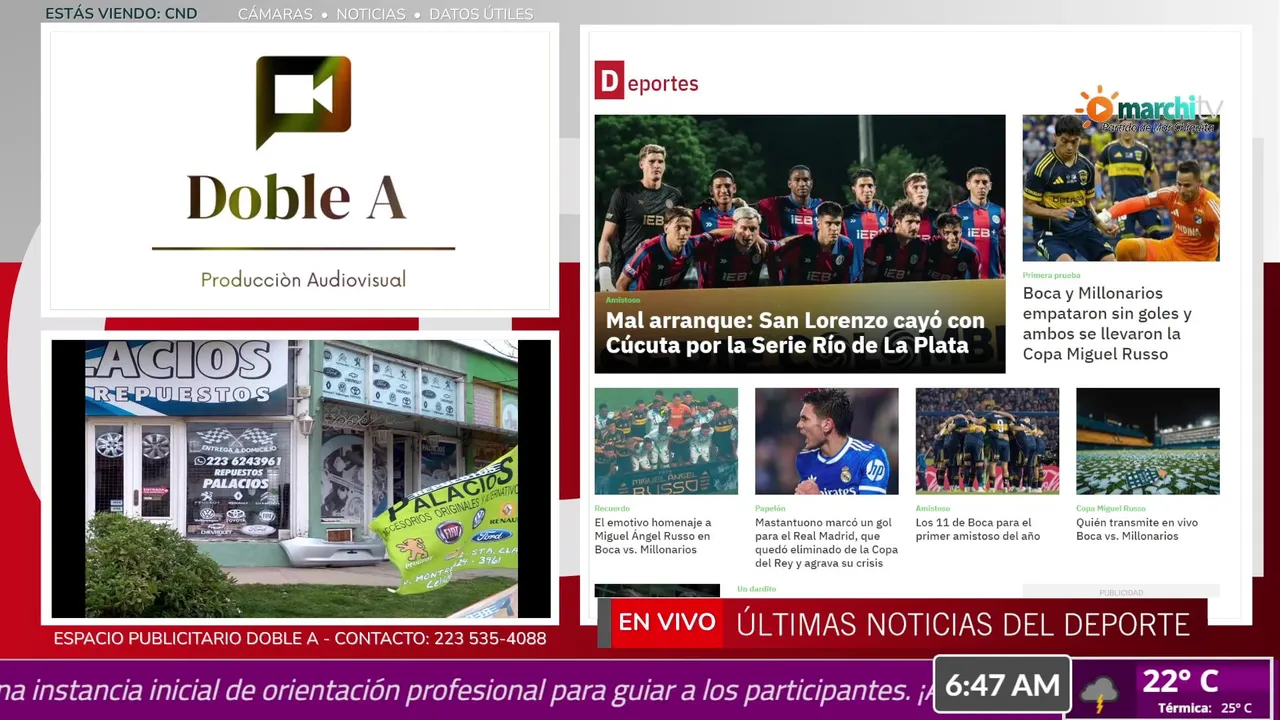Image resolution: width=1280 pixels, height=720 pixels.
Task: Click the Papelón category tag
Action: click(x=770, y=509)
